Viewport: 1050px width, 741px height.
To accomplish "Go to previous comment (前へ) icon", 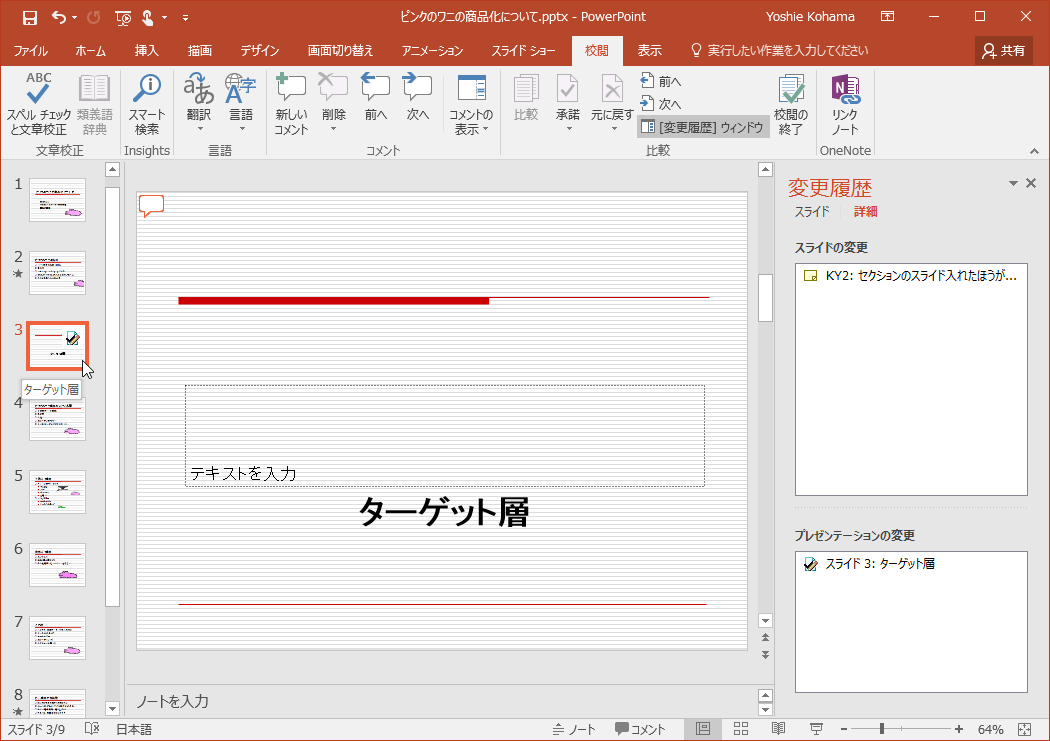I will [375, 91].
